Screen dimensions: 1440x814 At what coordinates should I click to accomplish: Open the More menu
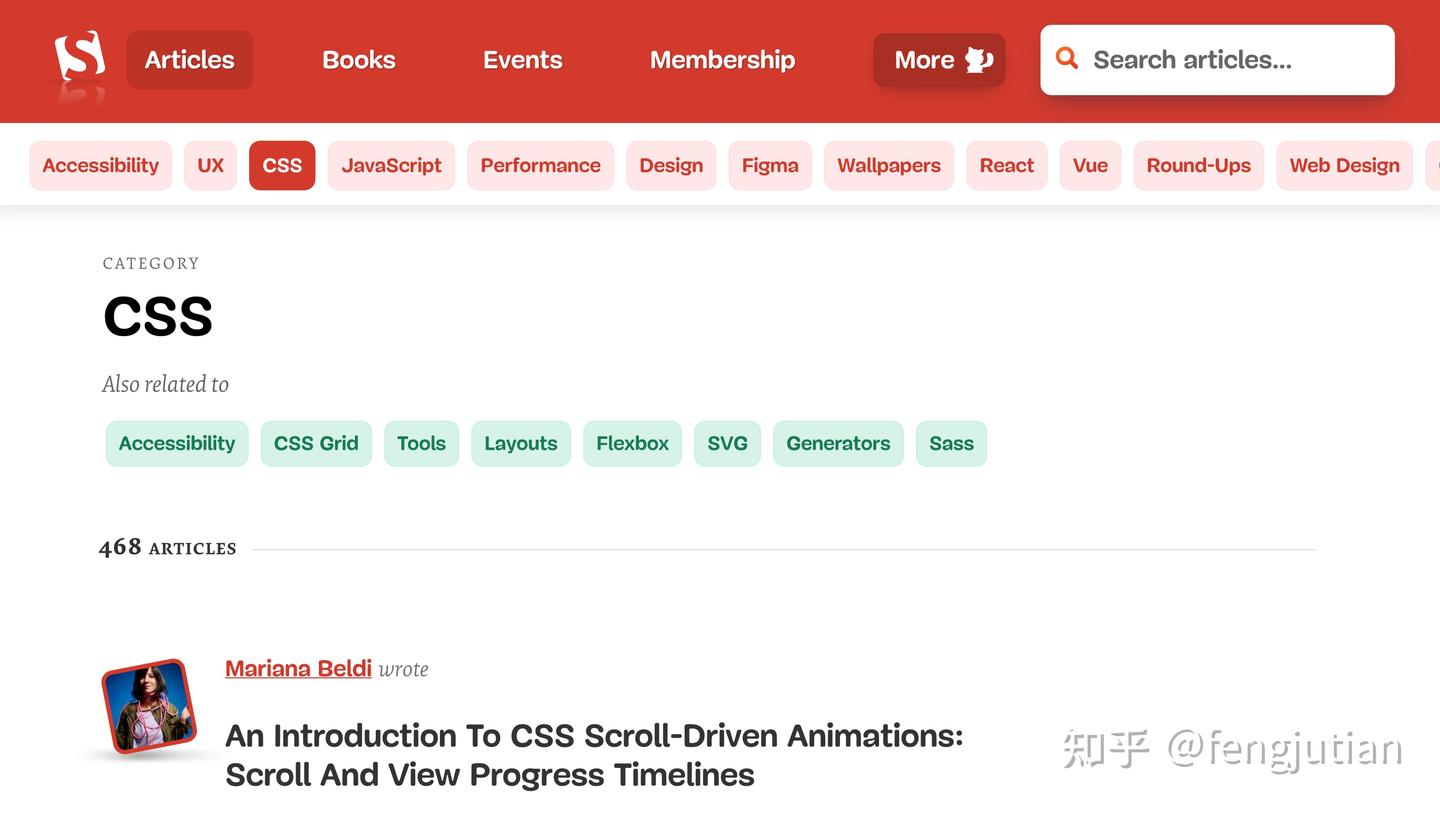coord(938,59)
